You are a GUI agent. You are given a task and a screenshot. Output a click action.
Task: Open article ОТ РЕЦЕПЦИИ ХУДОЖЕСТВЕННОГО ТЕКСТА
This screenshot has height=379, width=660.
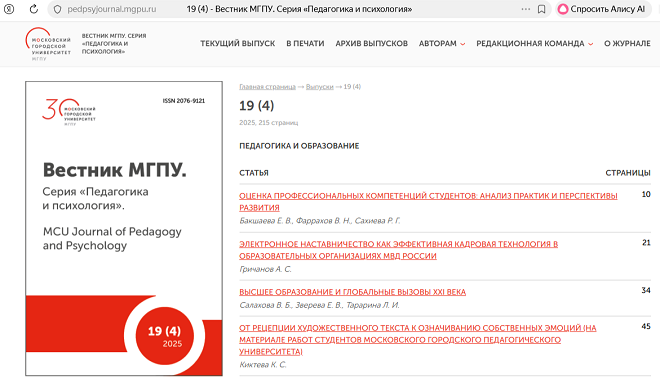418,339
